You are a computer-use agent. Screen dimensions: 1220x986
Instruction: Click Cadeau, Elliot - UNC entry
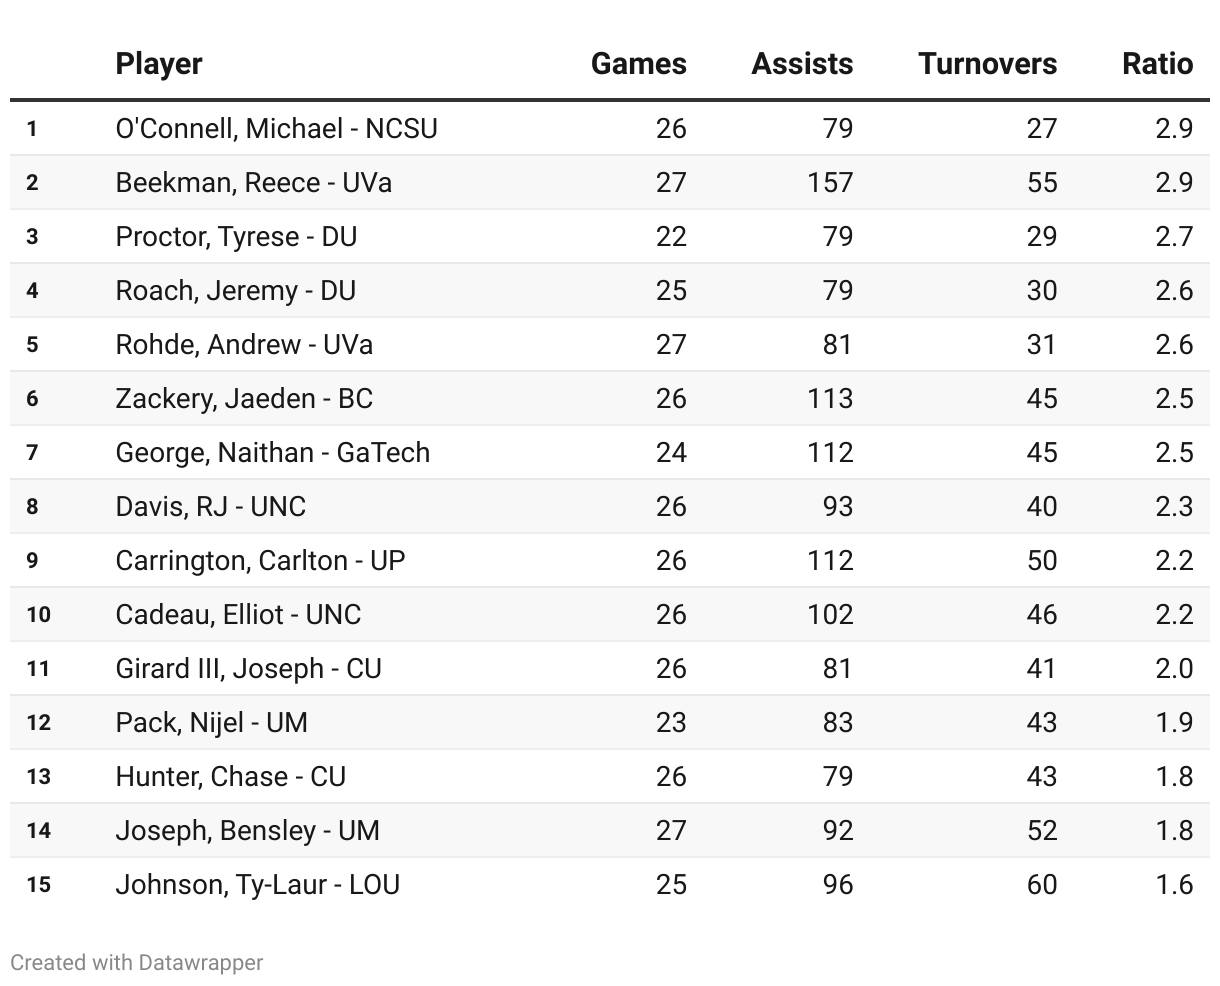[x=238, y=614]
